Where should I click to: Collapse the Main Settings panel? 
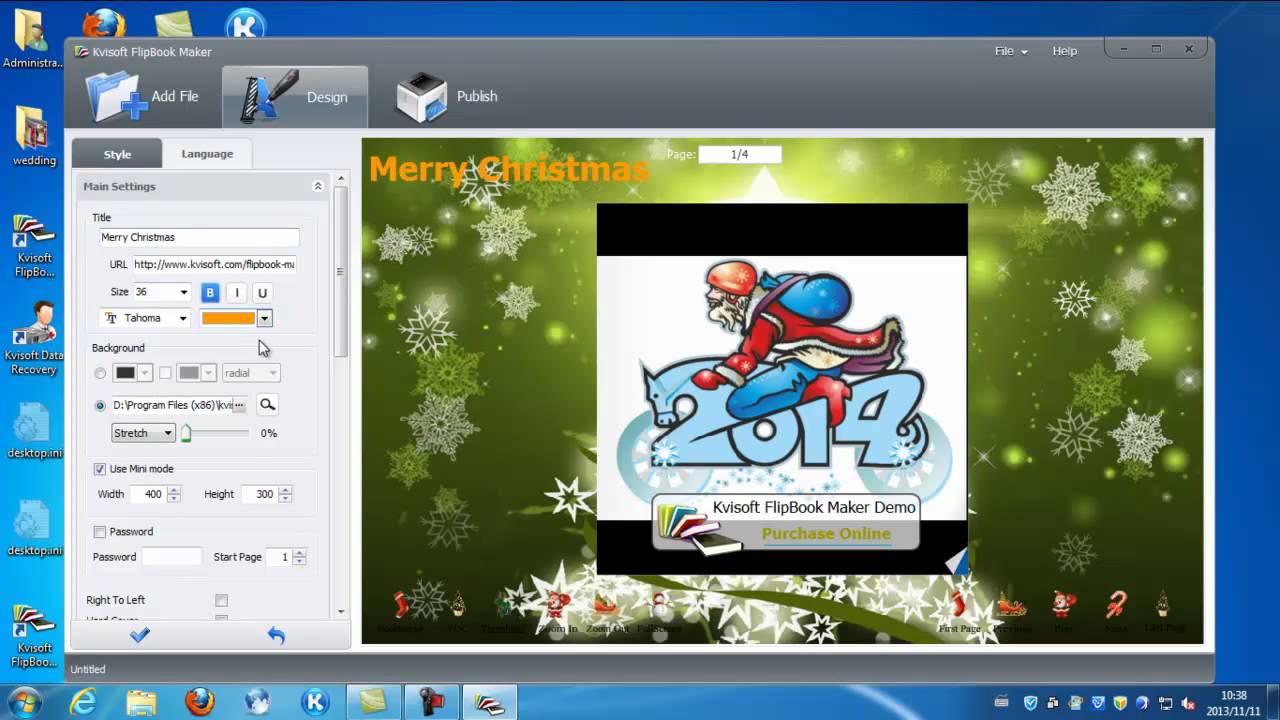[318, 186]
